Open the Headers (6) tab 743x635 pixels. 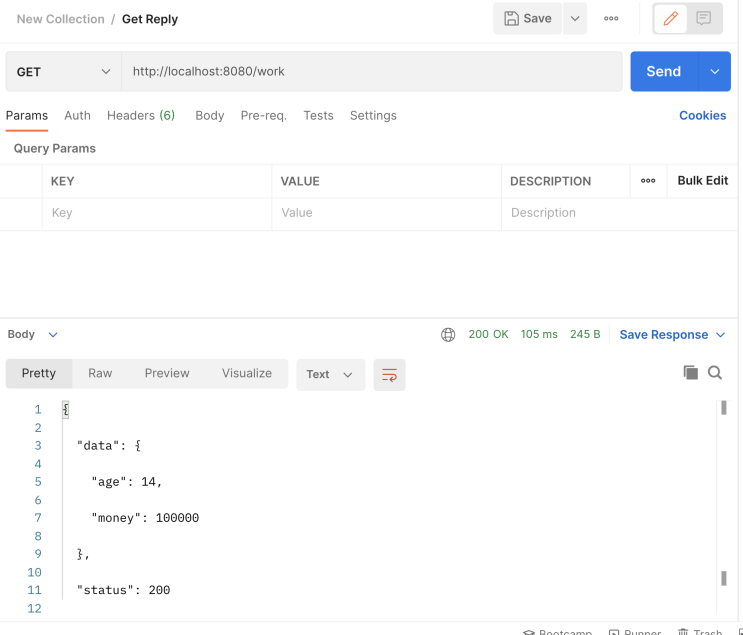pos(141,116)
